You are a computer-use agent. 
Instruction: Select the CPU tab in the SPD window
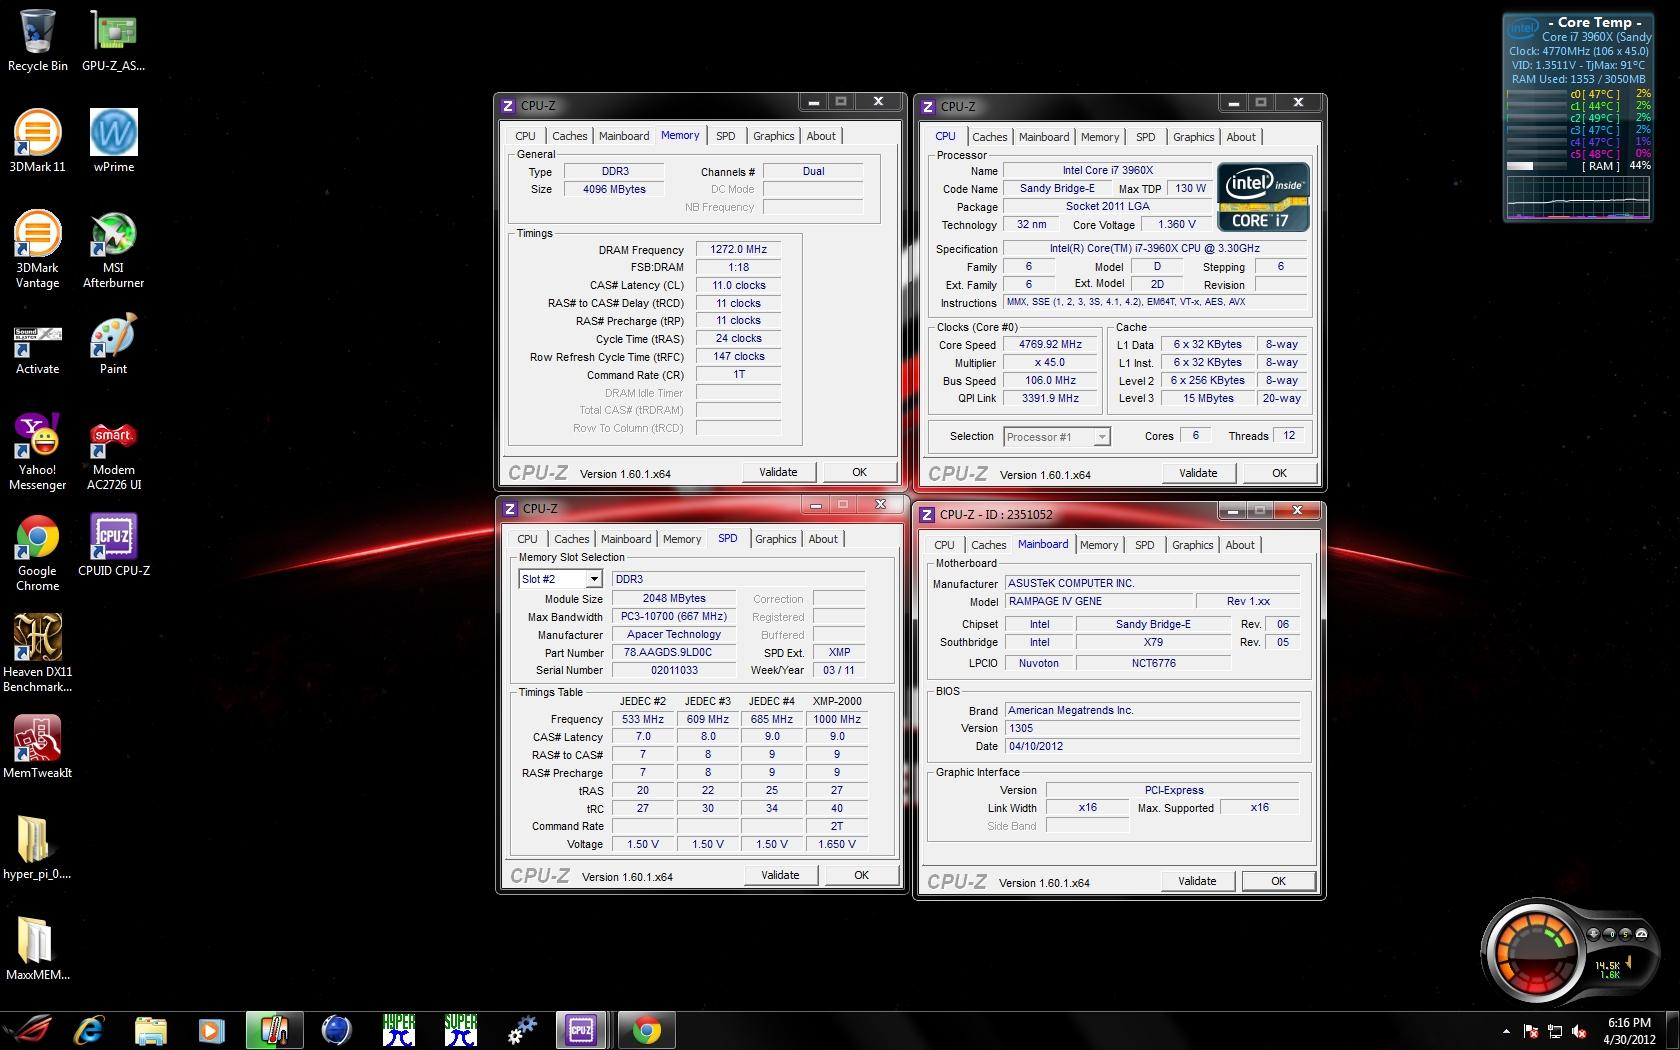(x=527, y=539)
